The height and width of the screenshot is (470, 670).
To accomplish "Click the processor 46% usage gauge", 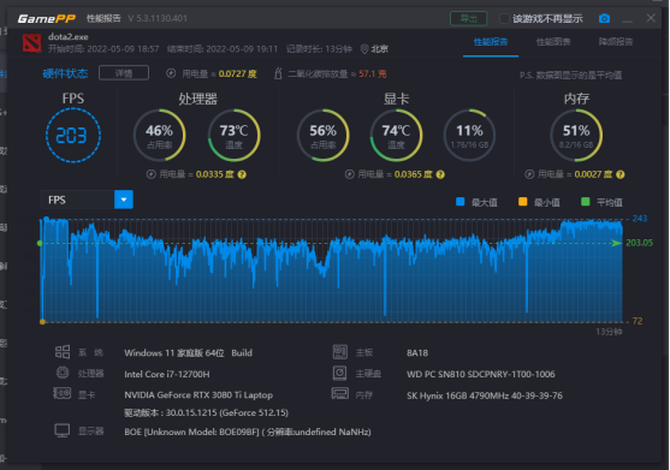I will pos(159,135).
